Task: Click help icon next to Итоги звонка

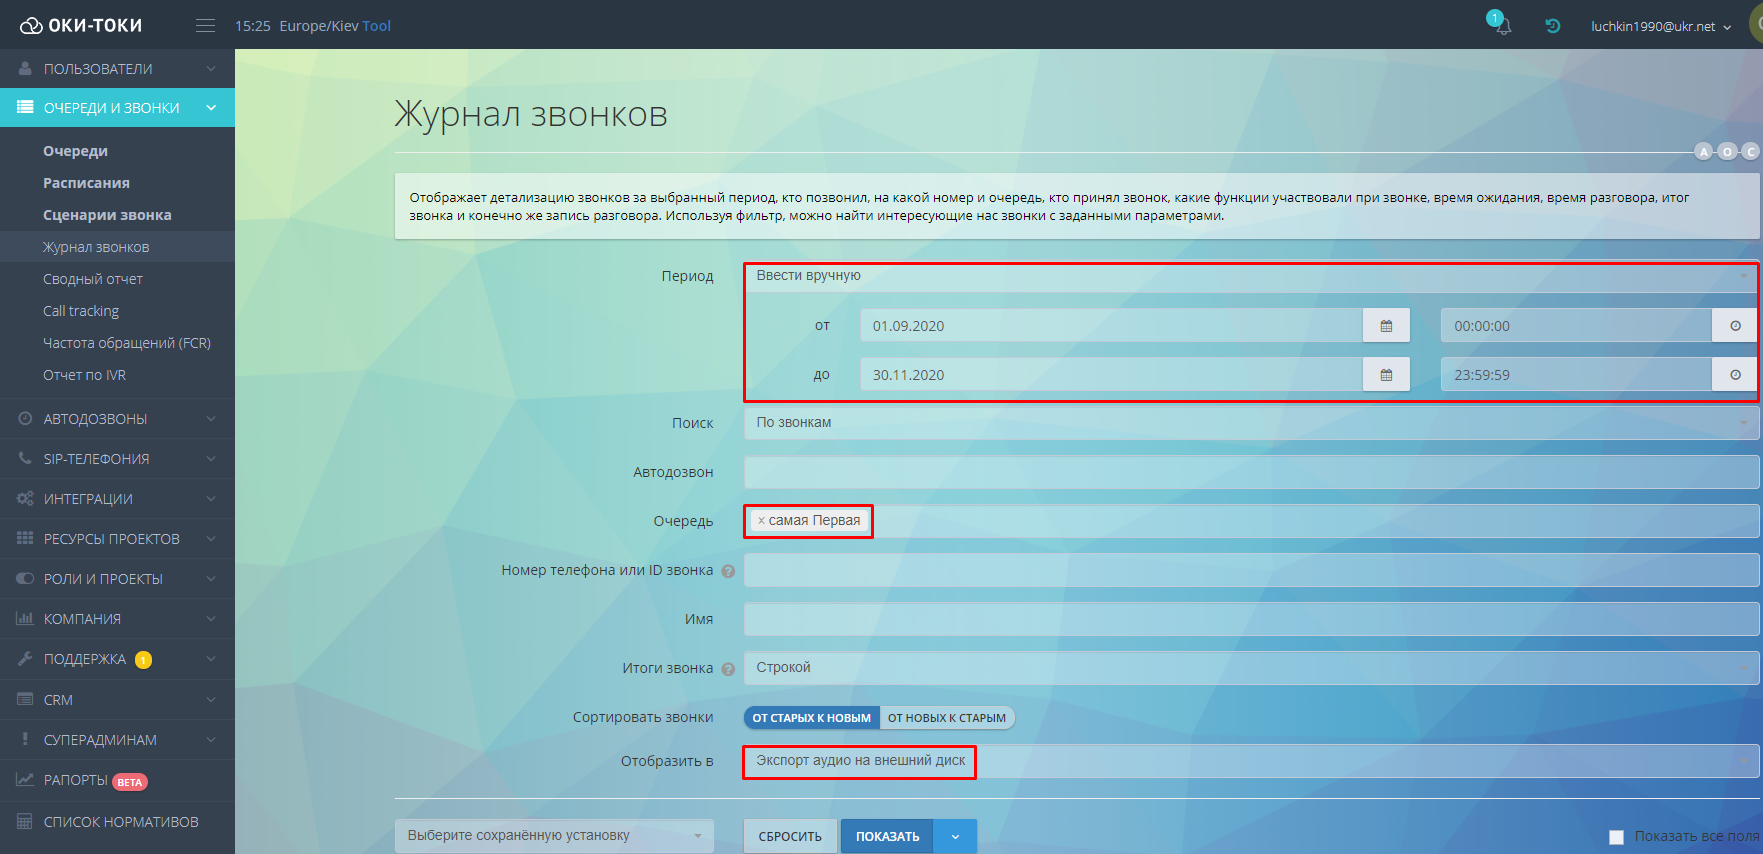Action: [x=728, y=669]
